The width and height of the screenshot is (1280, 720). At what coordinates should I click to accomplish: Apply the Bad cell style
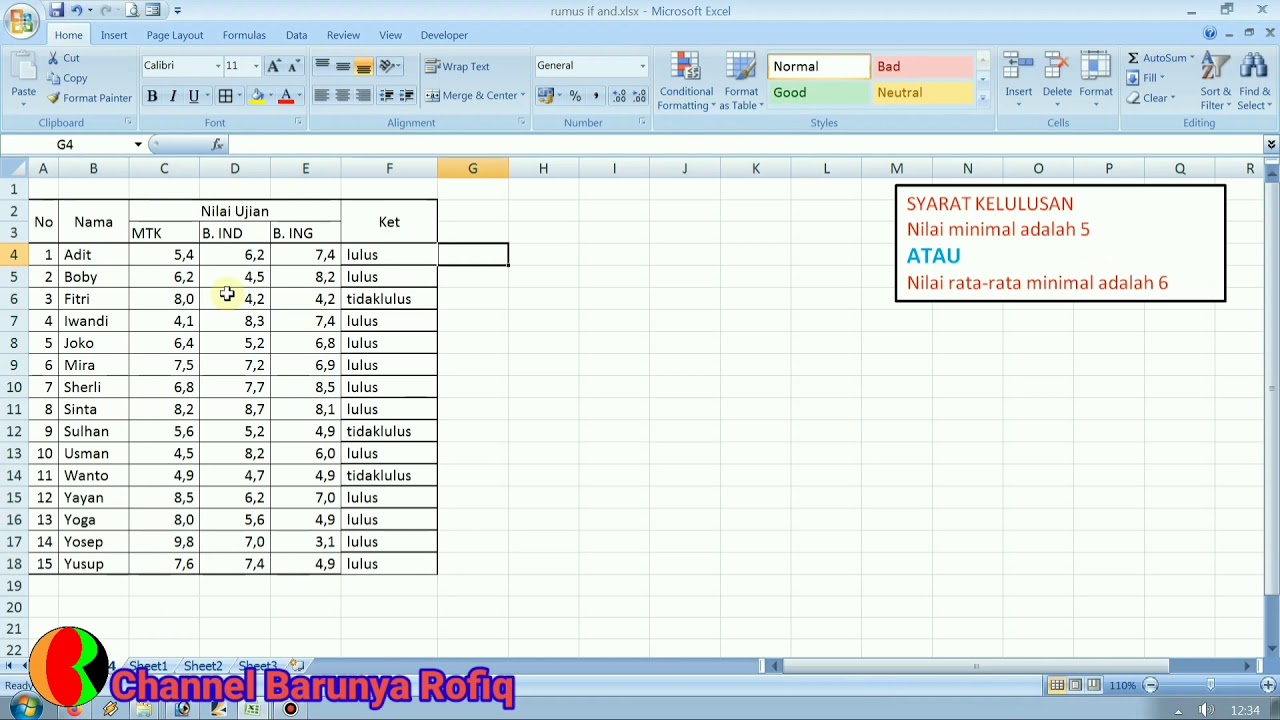tap(923, 66)
